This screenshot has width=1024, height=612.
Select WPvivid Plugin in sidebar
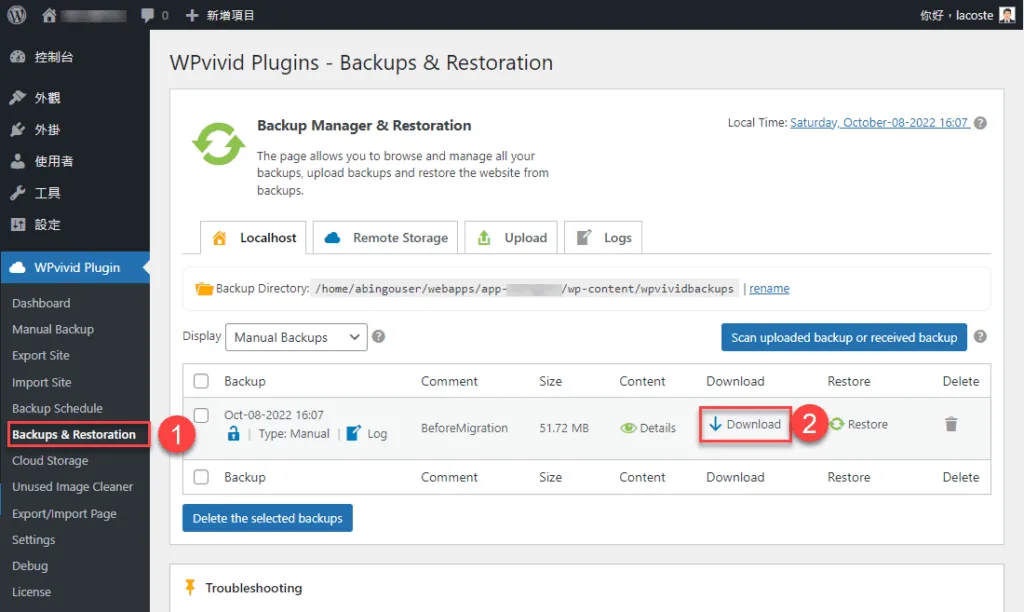click(x=75, y=267)
